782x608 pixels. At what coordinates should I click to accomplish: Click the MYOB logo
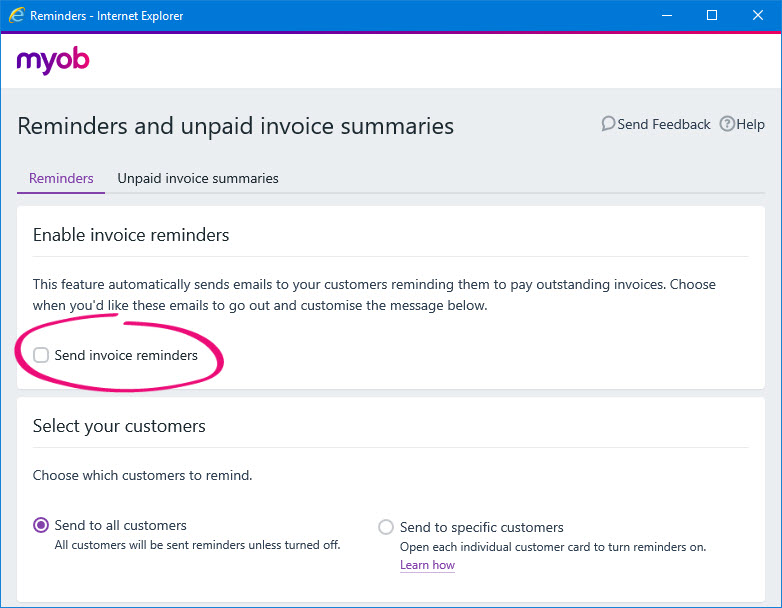[x=53, y=60]
